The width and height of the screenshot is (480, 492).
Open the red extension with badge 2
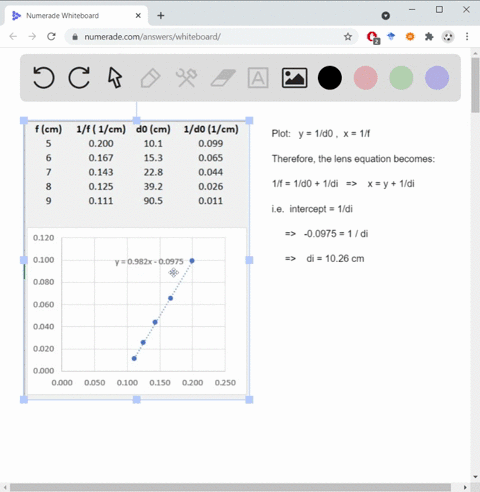pyautogui.click(x=373, y=37)
